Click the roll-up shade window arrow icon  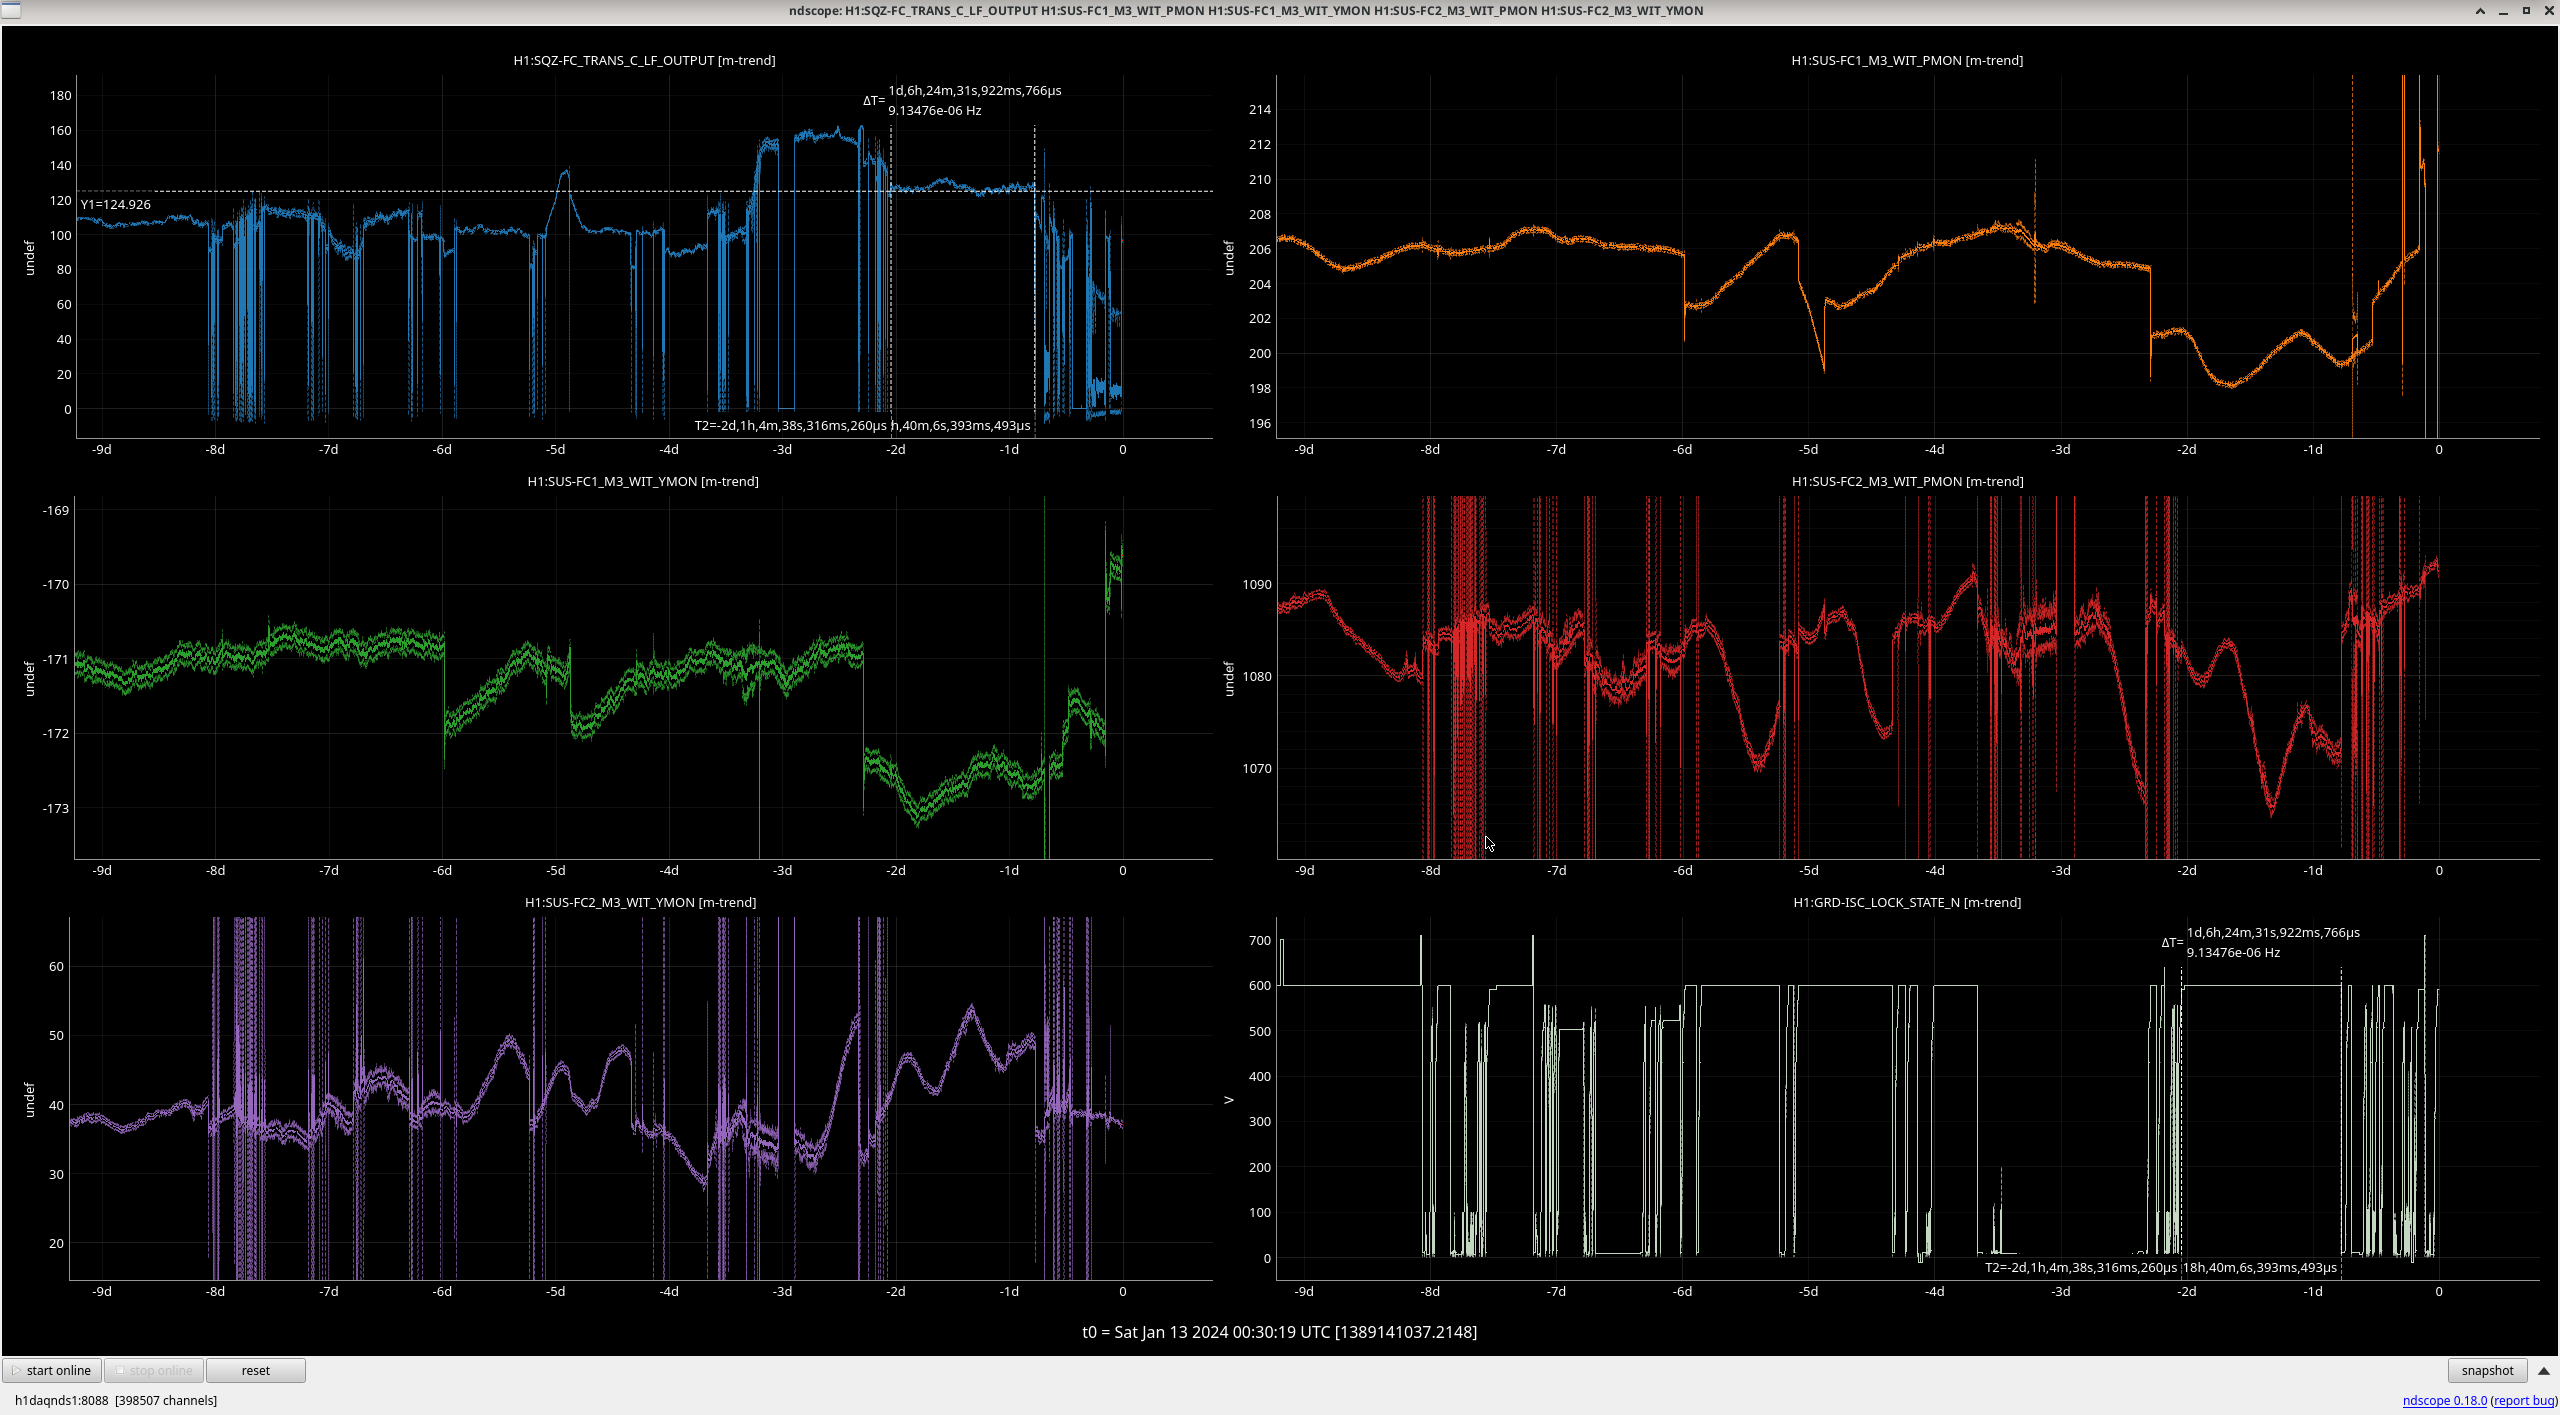(2480, 11)
